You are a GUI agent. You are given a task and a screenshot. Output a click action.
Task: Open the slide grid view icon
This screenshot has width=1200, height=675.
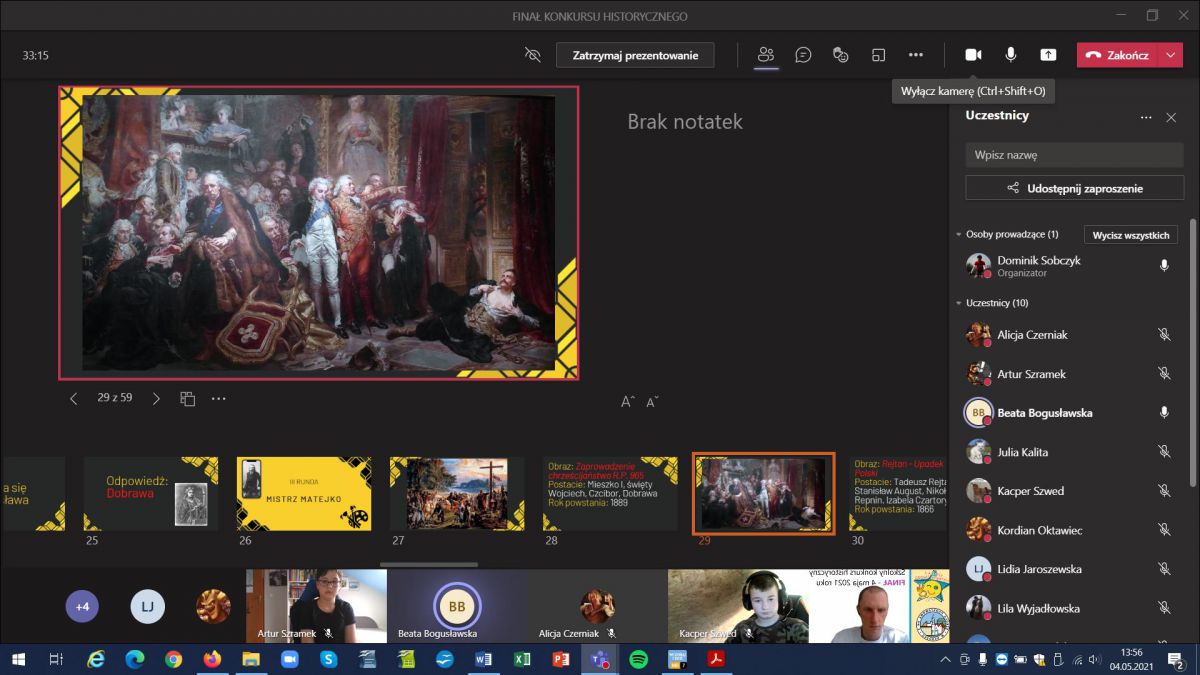pos(187,398)
